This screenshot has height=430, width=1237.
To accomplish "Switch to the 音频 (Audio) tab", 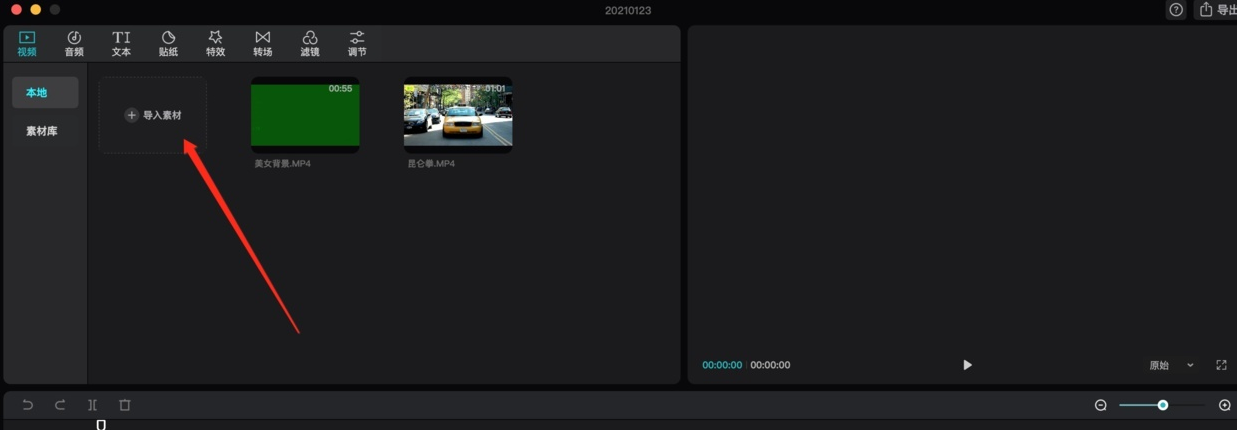I will pyautogui.click(x=74, y=44).
